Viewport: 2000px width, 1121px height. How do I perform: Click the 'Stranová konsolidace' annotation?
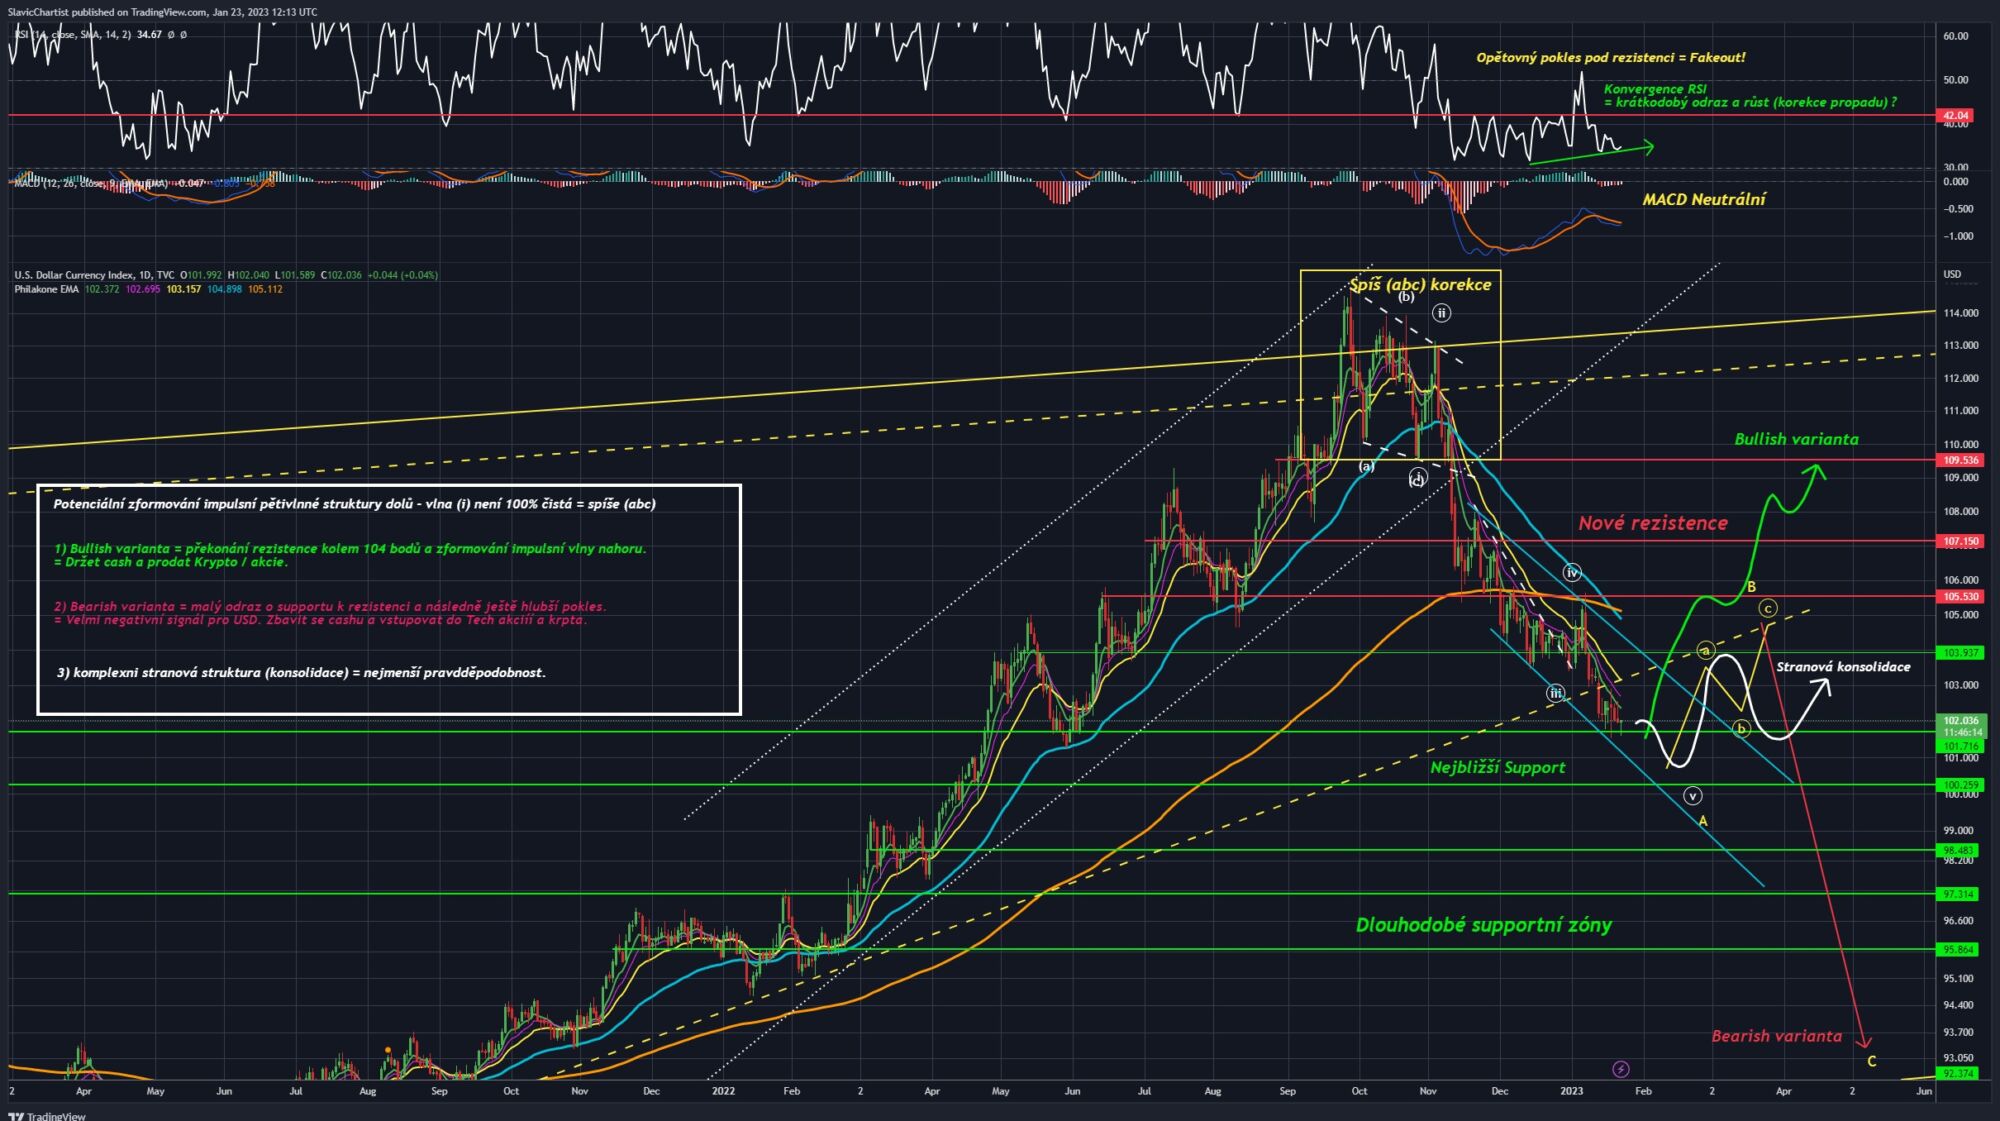coord(1843,667)
